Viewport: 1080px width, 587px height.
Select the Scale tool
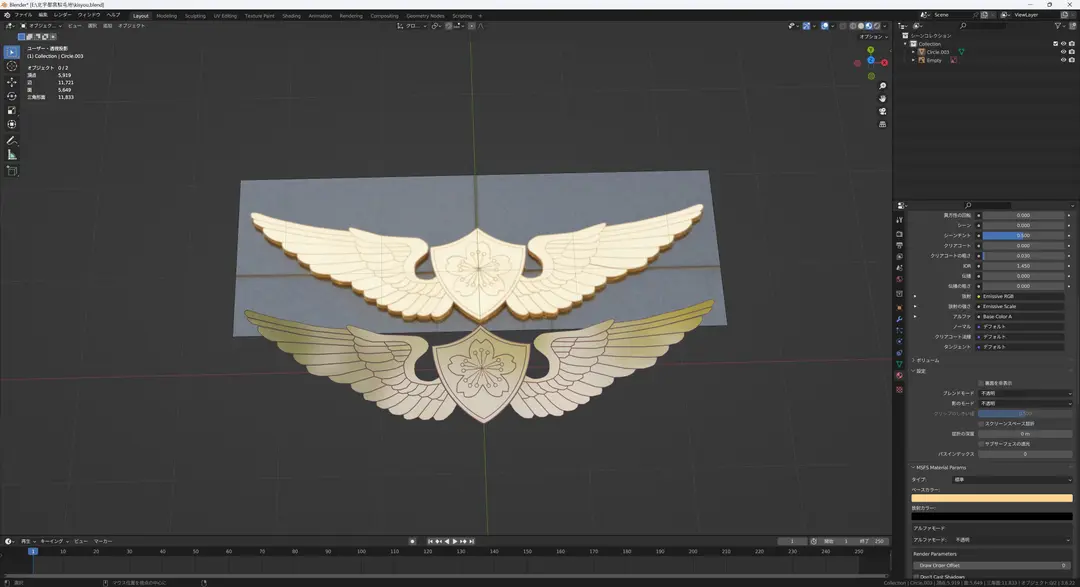pyautogui.click(x=12, y=110)
